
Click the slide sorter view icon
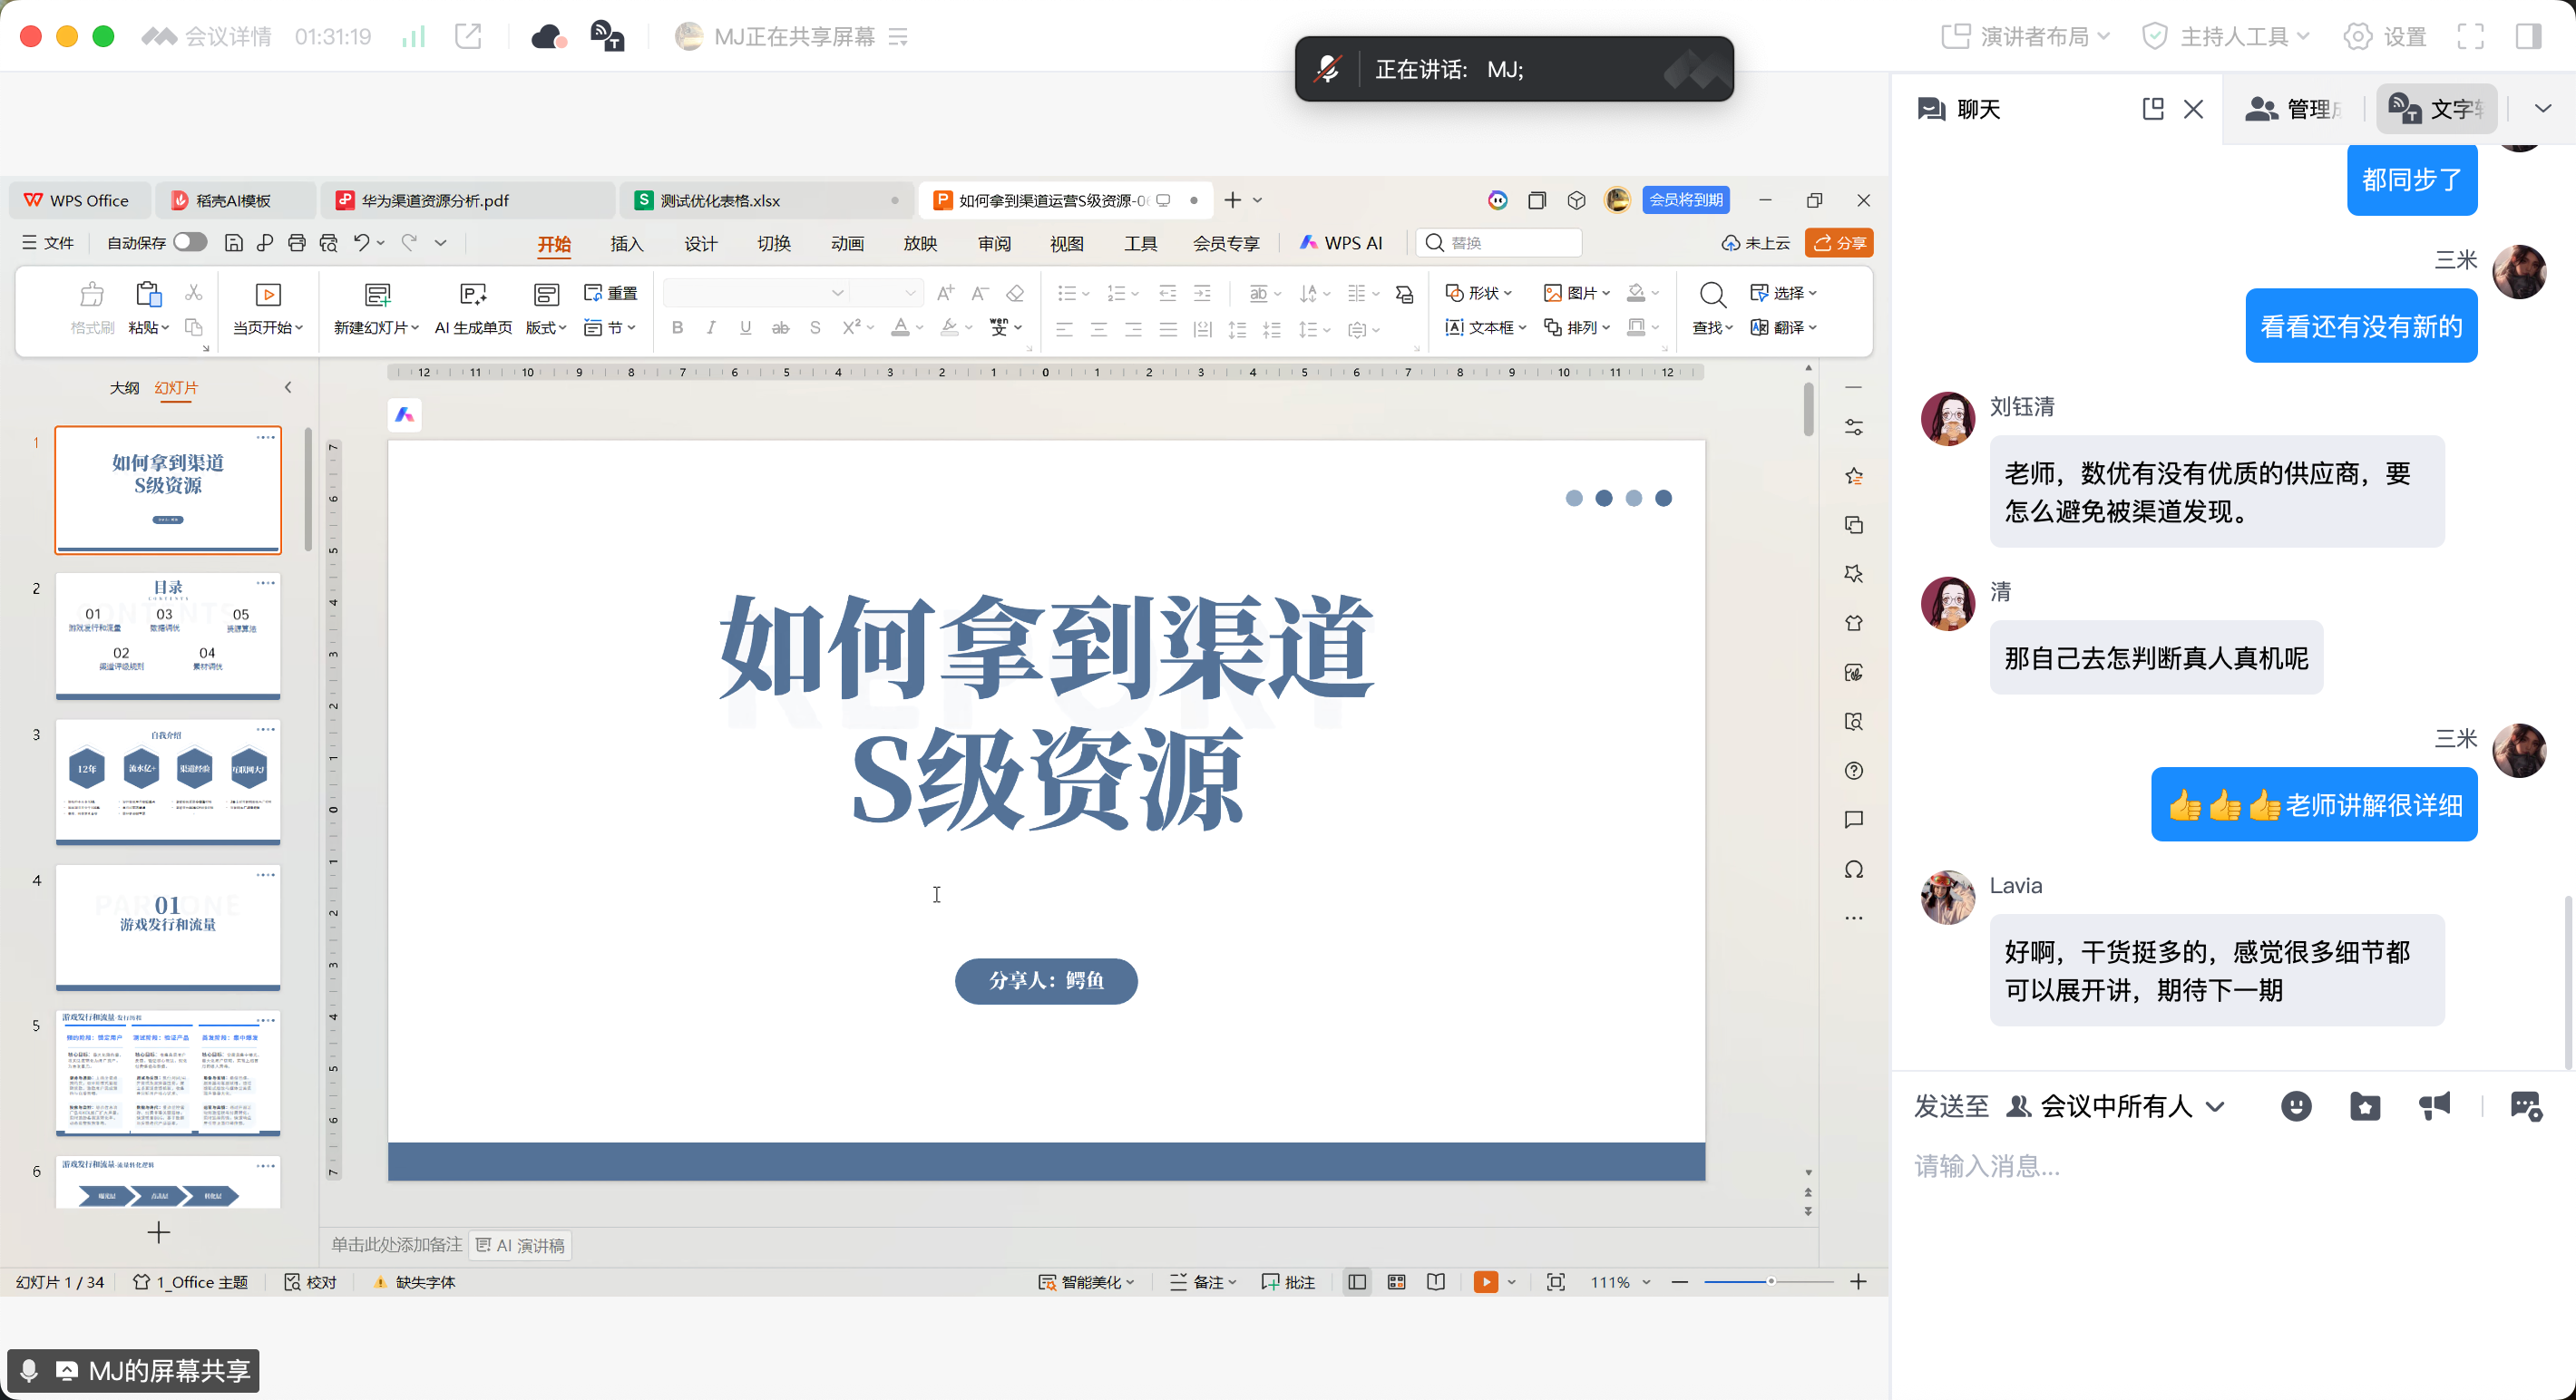[x=1397, y=1282]
